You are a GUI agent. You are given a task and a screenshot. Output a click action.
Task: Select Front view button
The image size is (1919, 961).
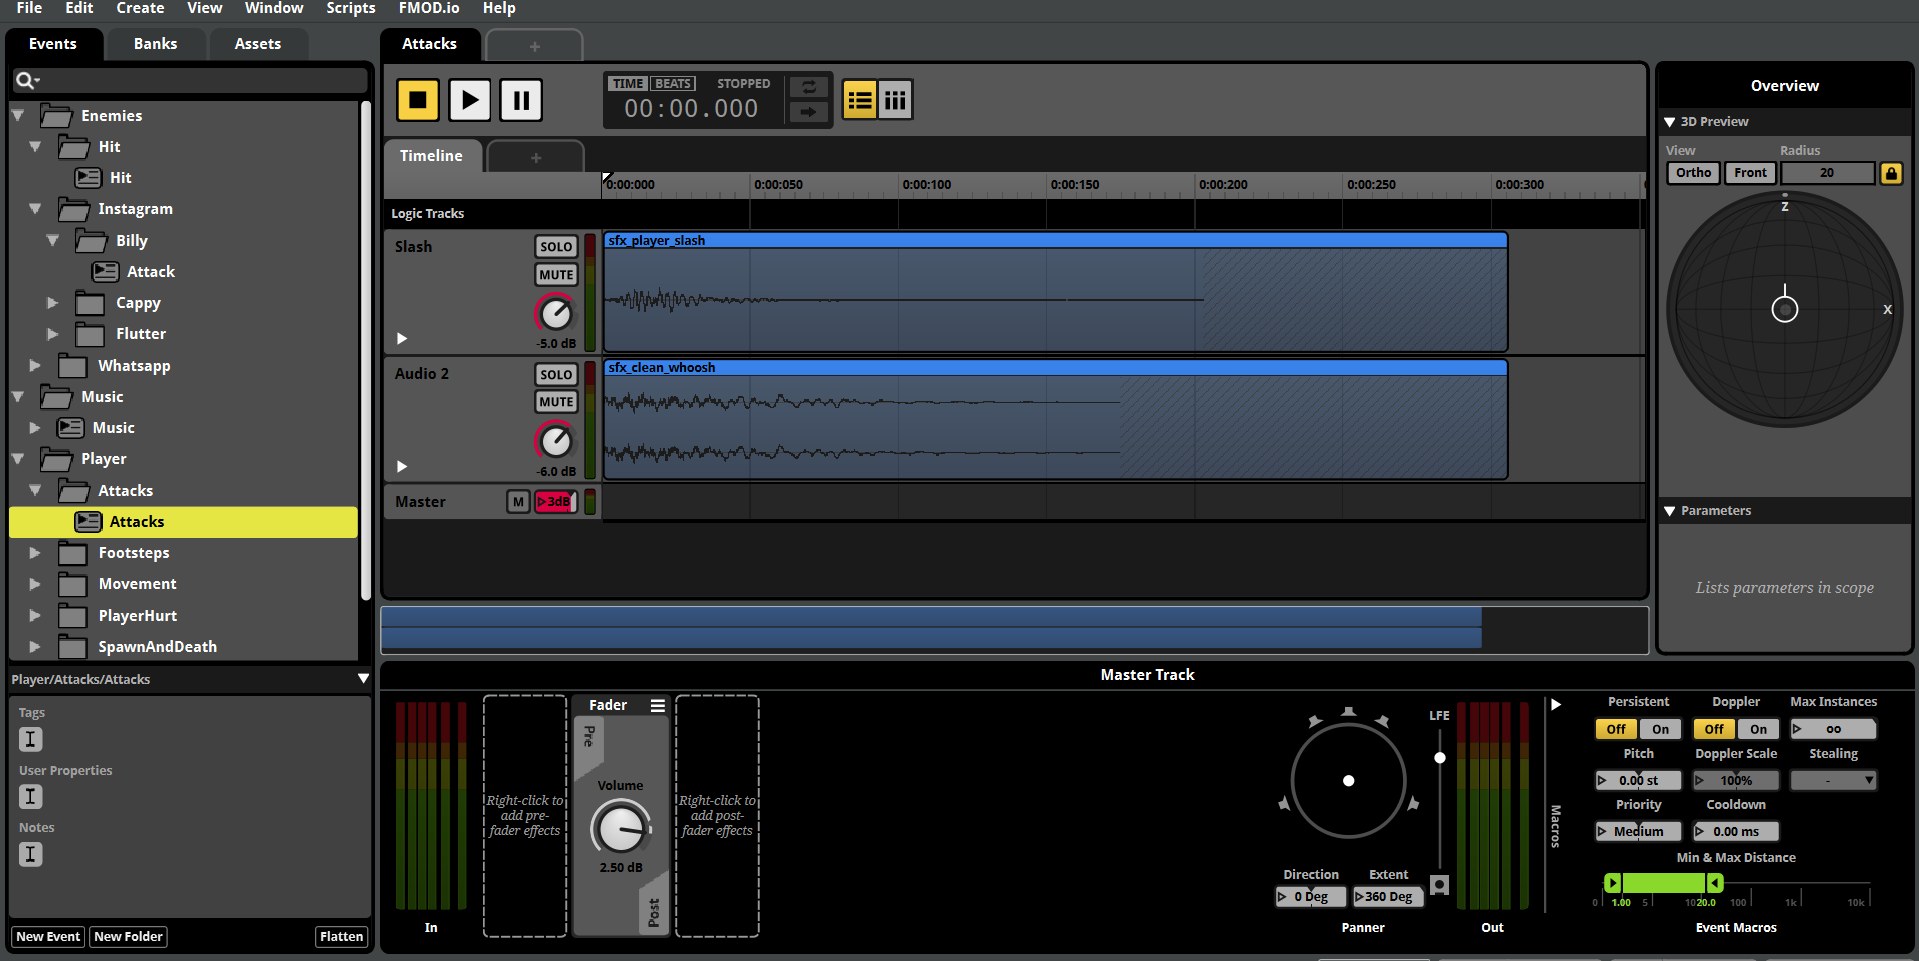point(1750,173)
